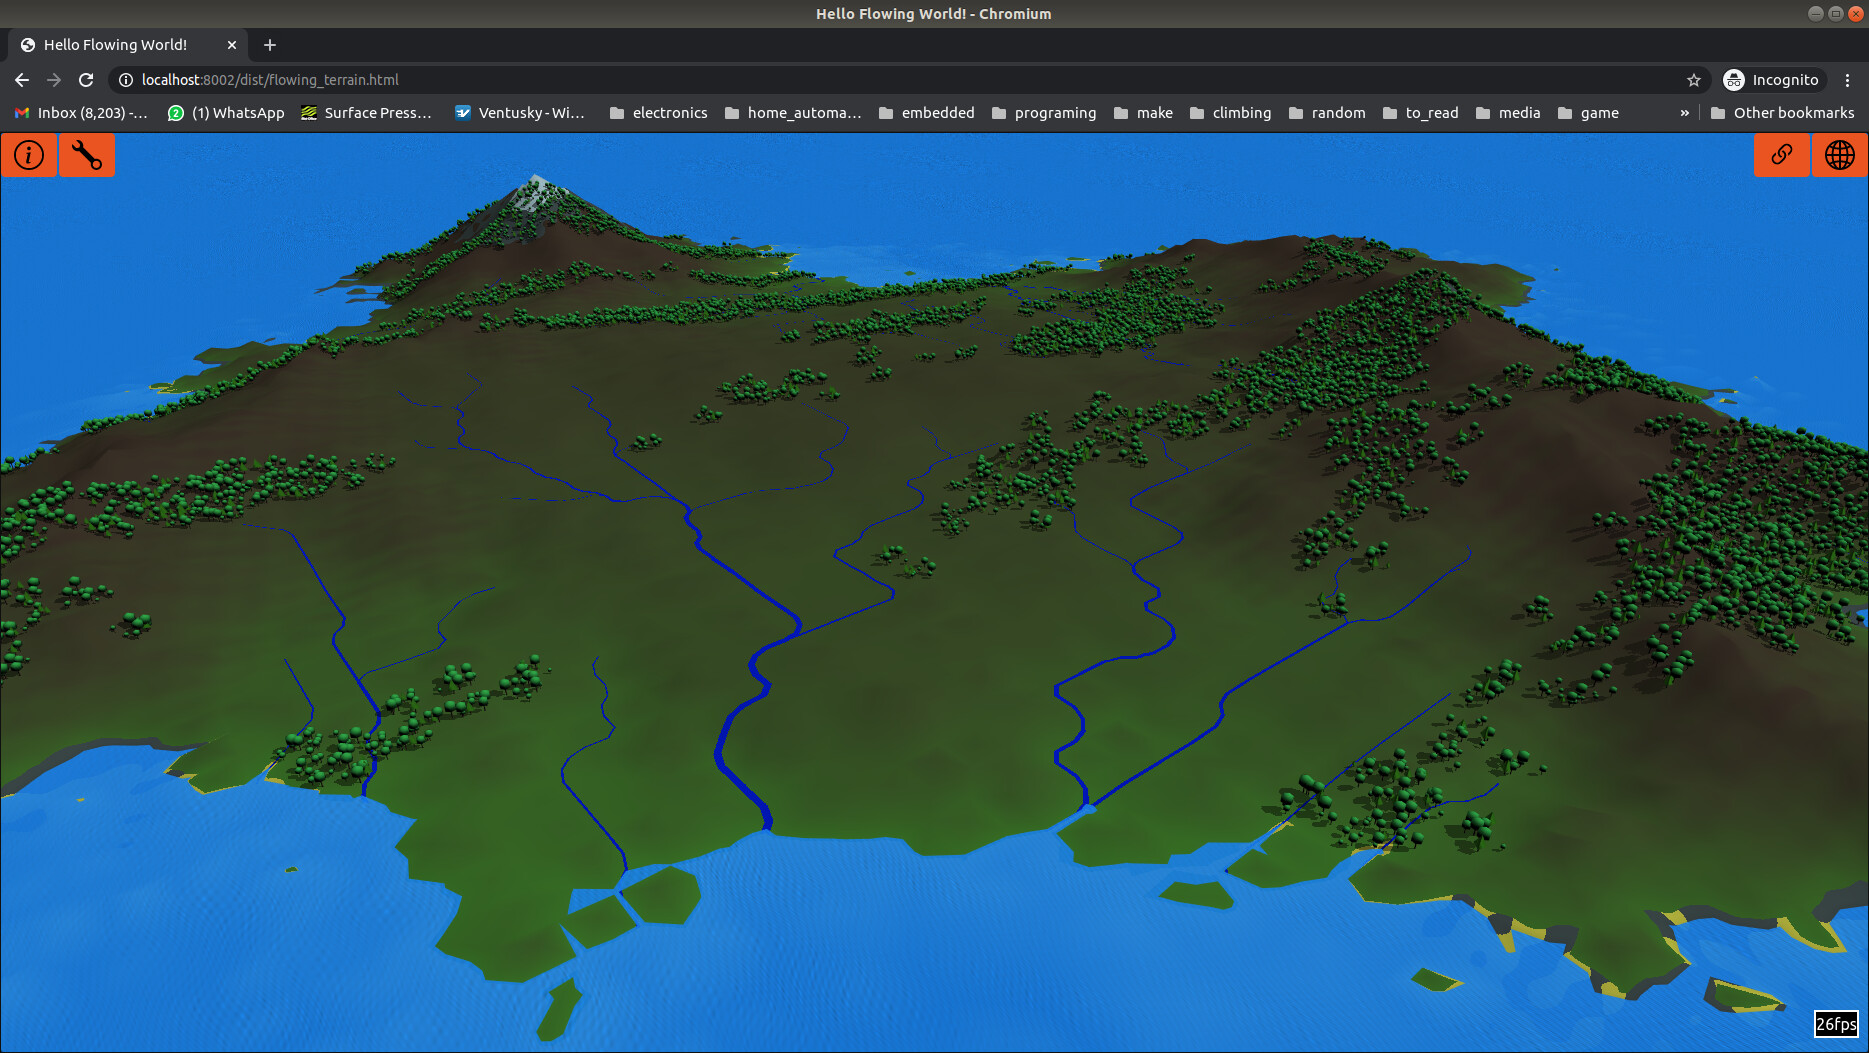Open the Inbox Gmail bookmark

pos(81,113)
